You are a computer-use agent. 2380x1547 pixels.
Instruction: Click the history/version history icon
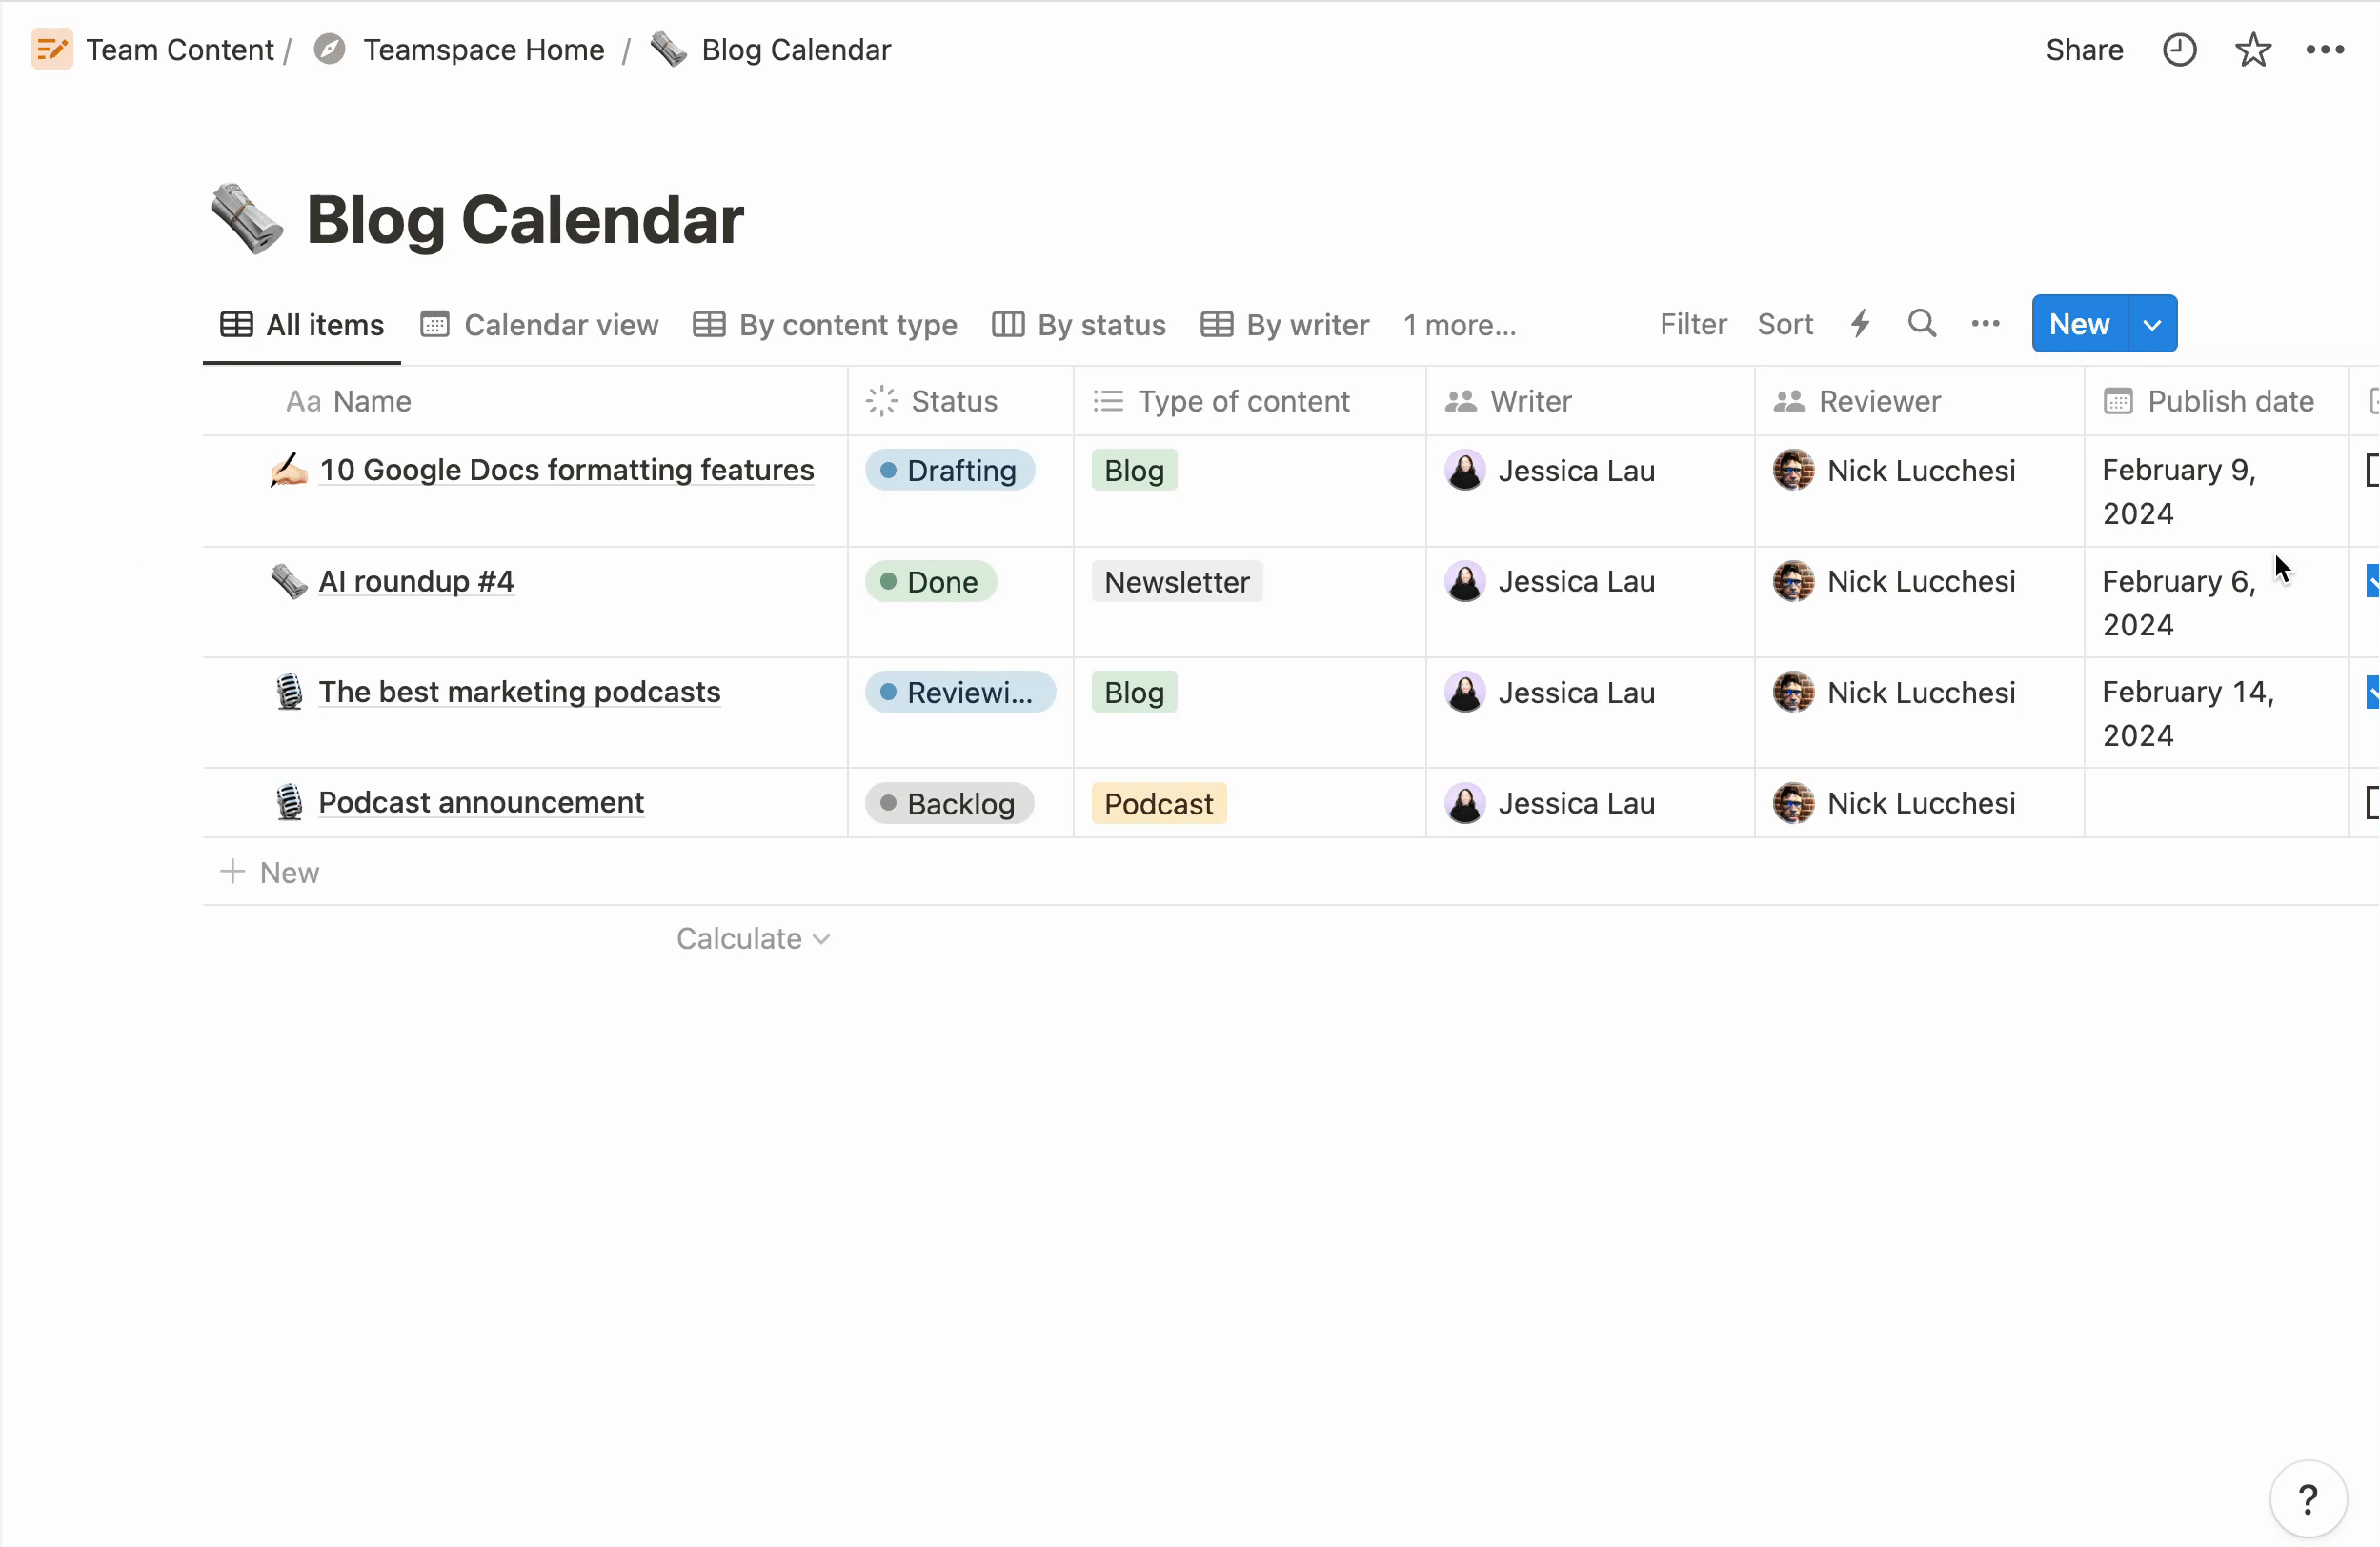pyautogui.click(x=2181, y=49)
